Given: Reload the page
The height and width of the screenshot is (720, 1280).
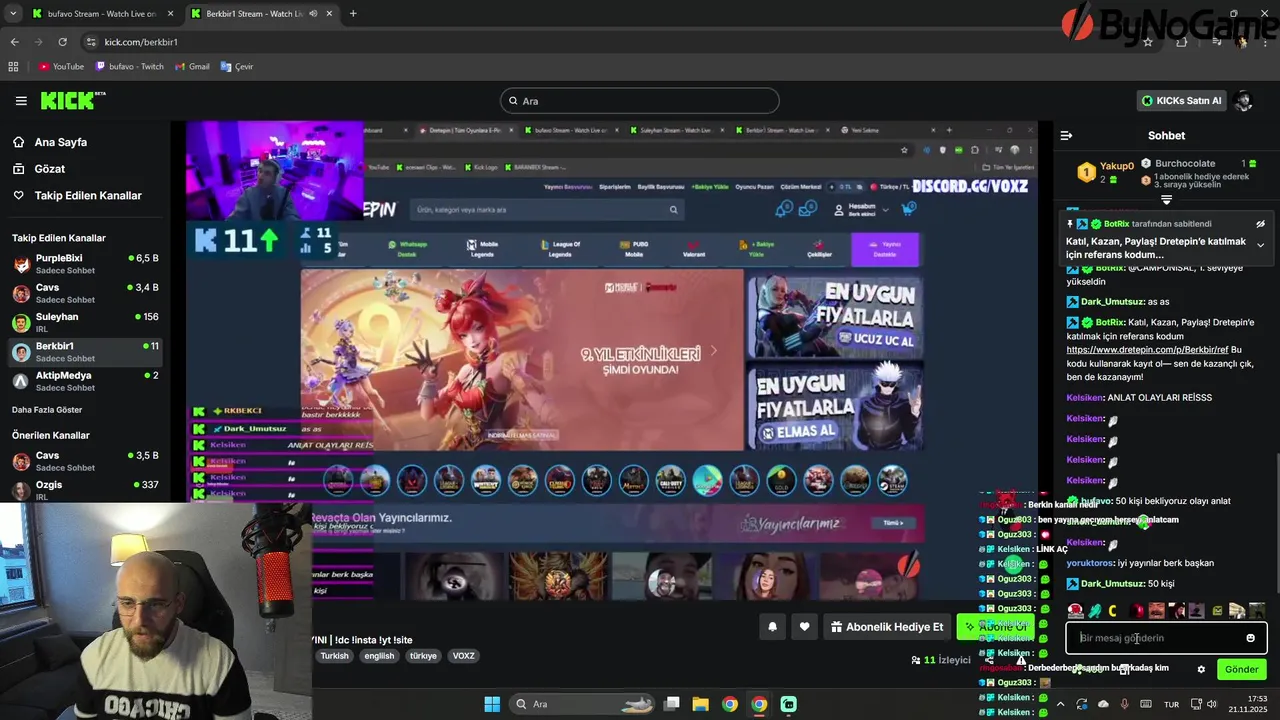Looking at the screenshot, I should click(x=62, y=42).
